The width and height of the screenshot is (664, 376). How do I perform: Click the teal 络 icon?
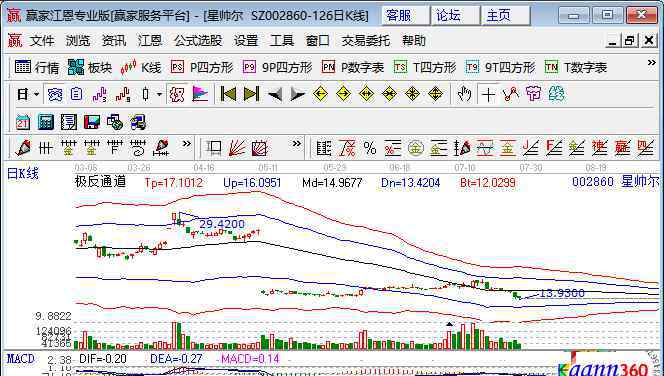tap(556, 94)
